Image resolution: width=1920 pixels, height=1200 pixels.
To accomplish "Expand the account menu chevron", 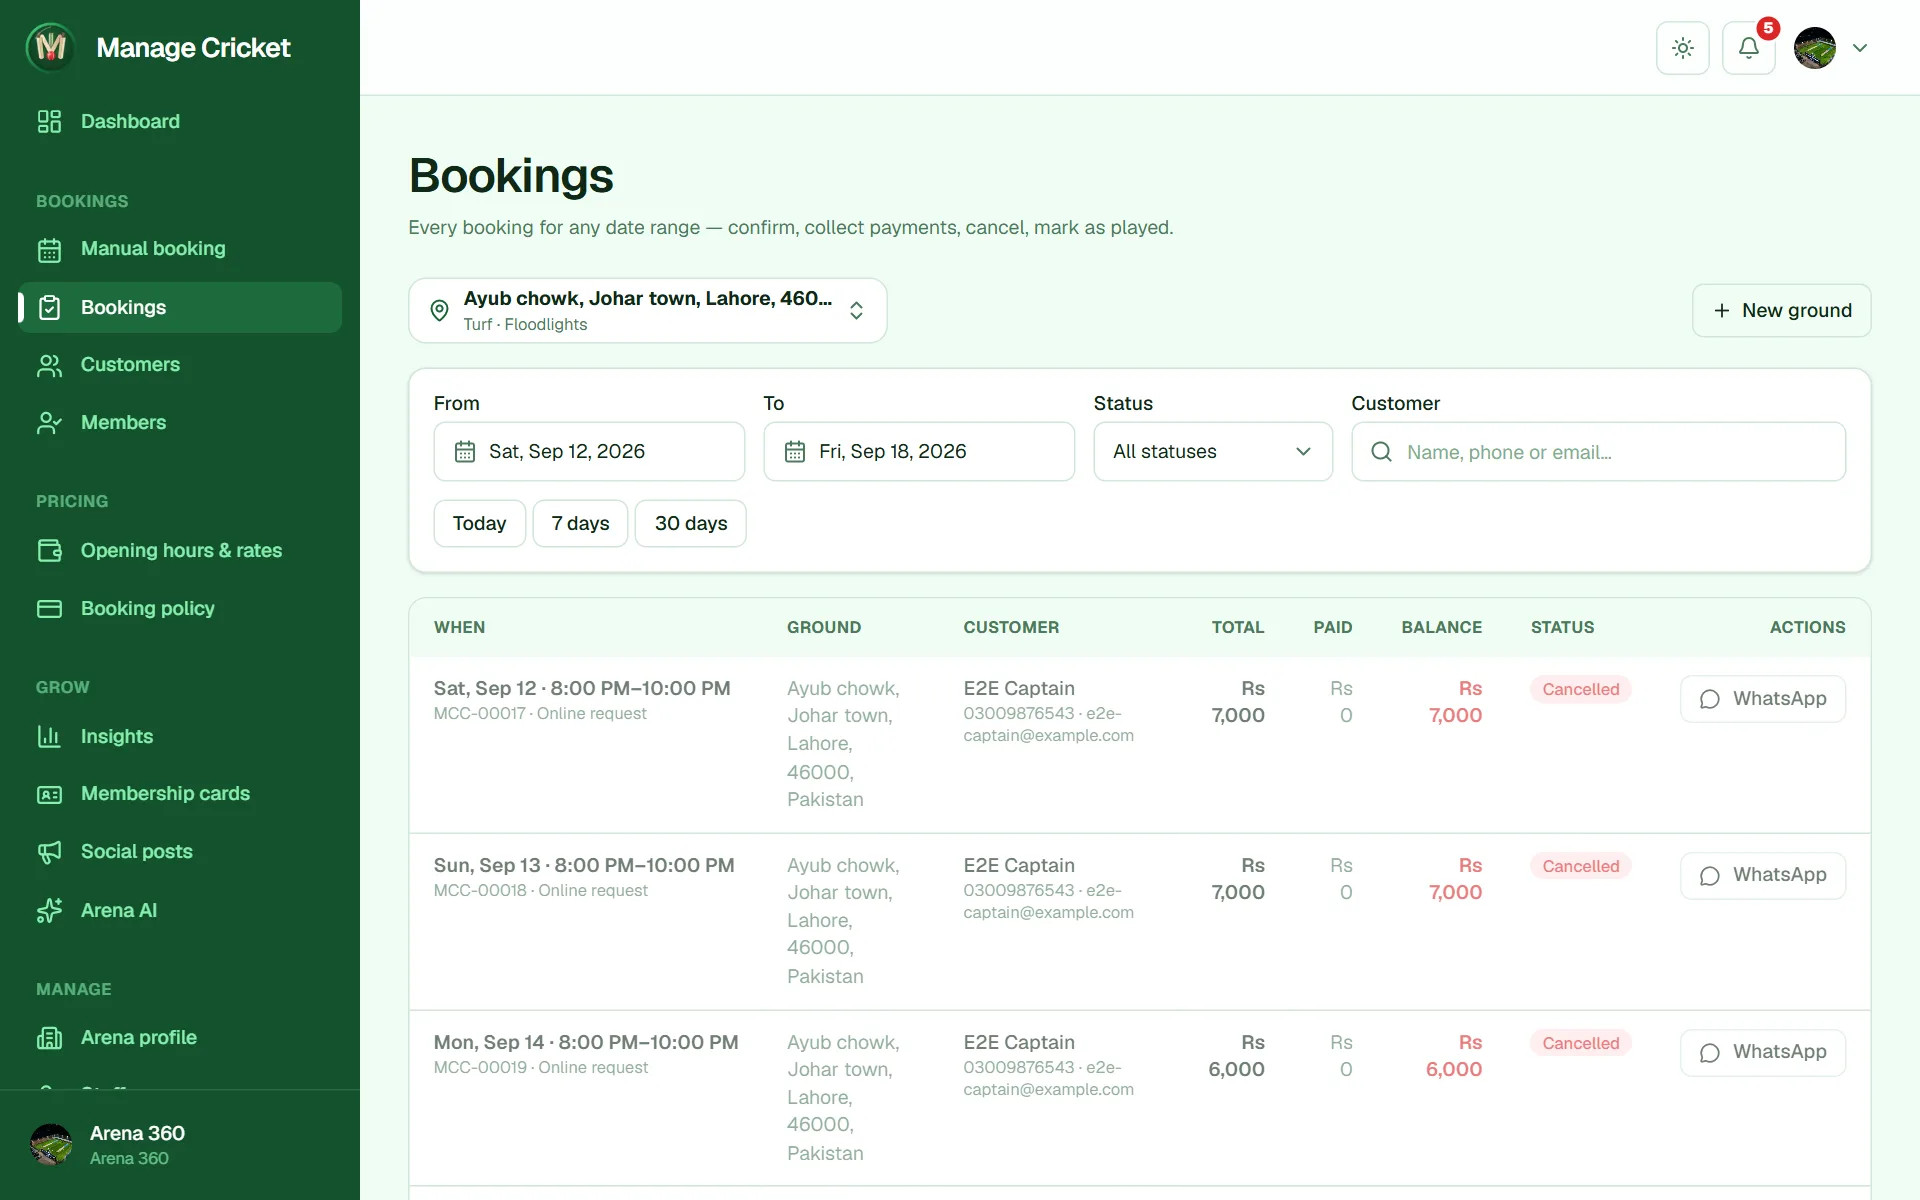I will click(x=1860, y=48).
